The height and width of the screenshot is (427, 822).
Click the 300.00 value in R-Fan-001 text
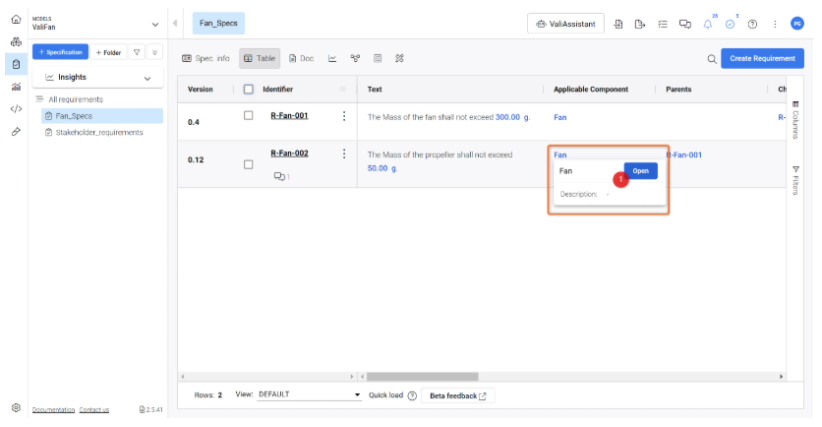(x=507, y=117)
